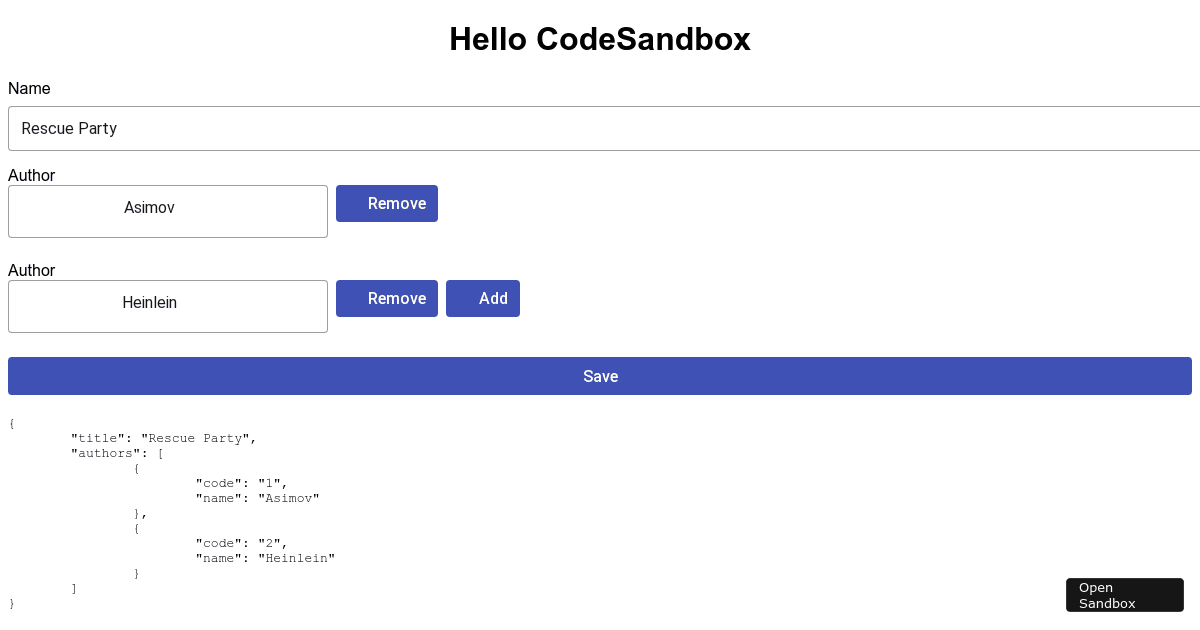Open the sandbox via the Open Sandbox button
The image size is (1200, 630).
click(x=1124, y=595)
